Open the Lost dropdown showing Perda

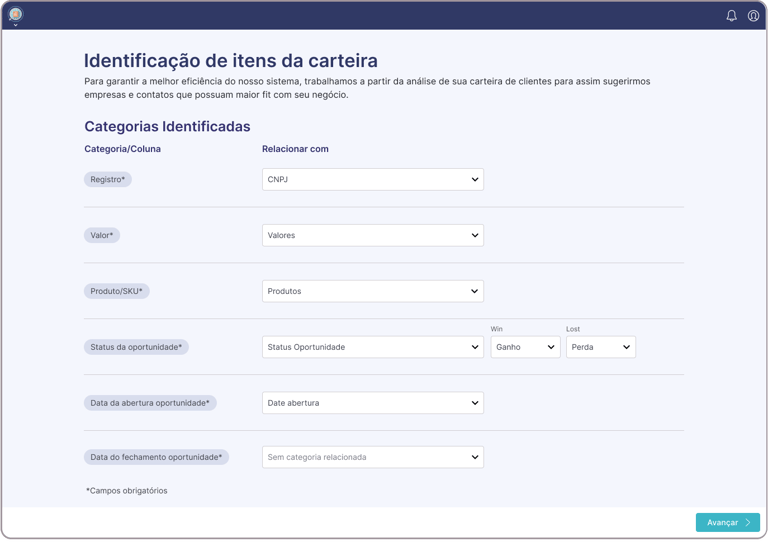click(600, 347)
